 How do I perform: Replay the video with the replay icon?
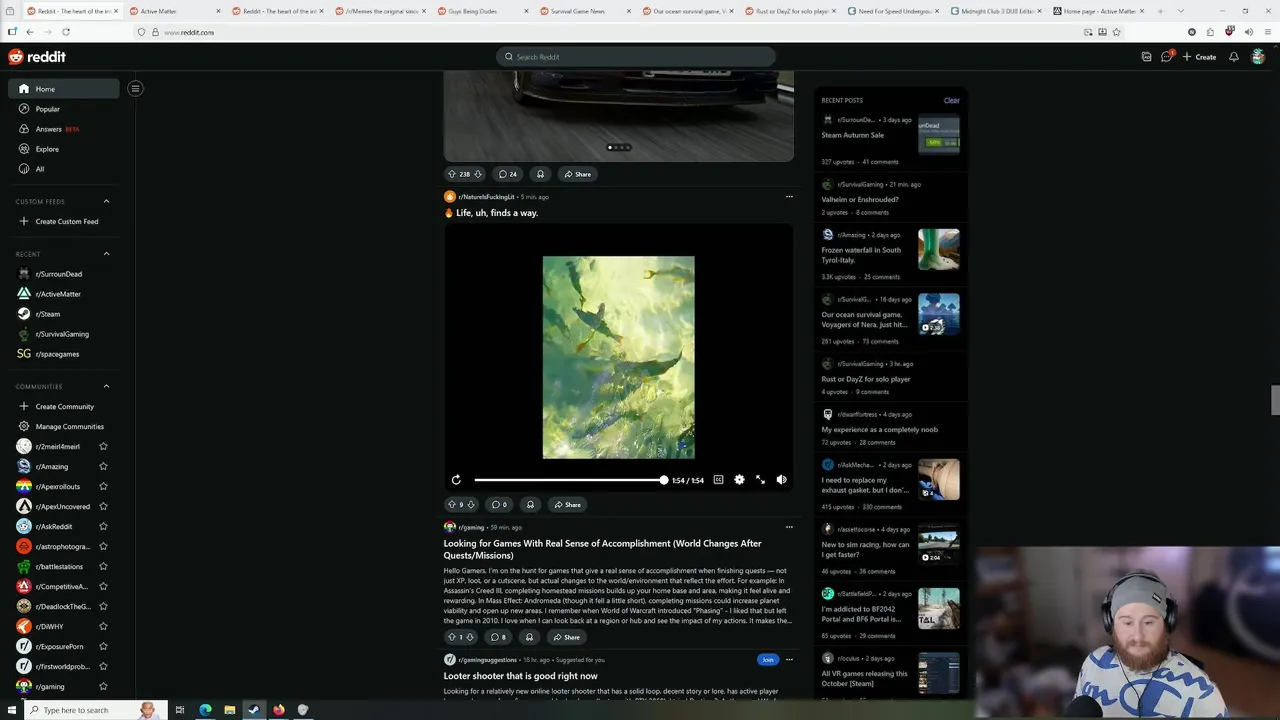click(x=456, y=480)
